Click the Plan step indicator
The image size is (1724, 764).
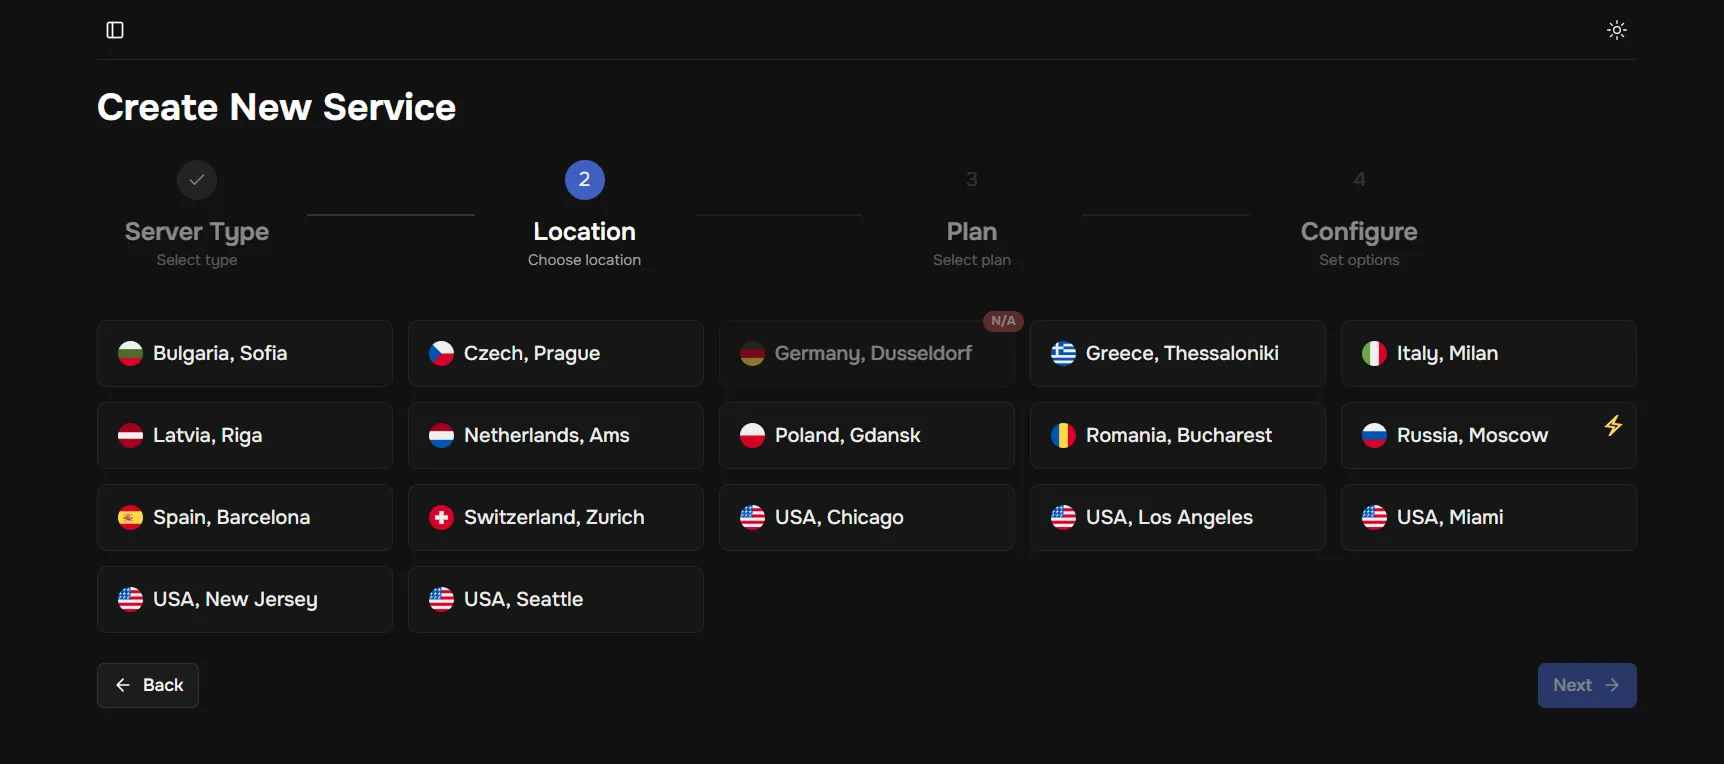(972, 180)
